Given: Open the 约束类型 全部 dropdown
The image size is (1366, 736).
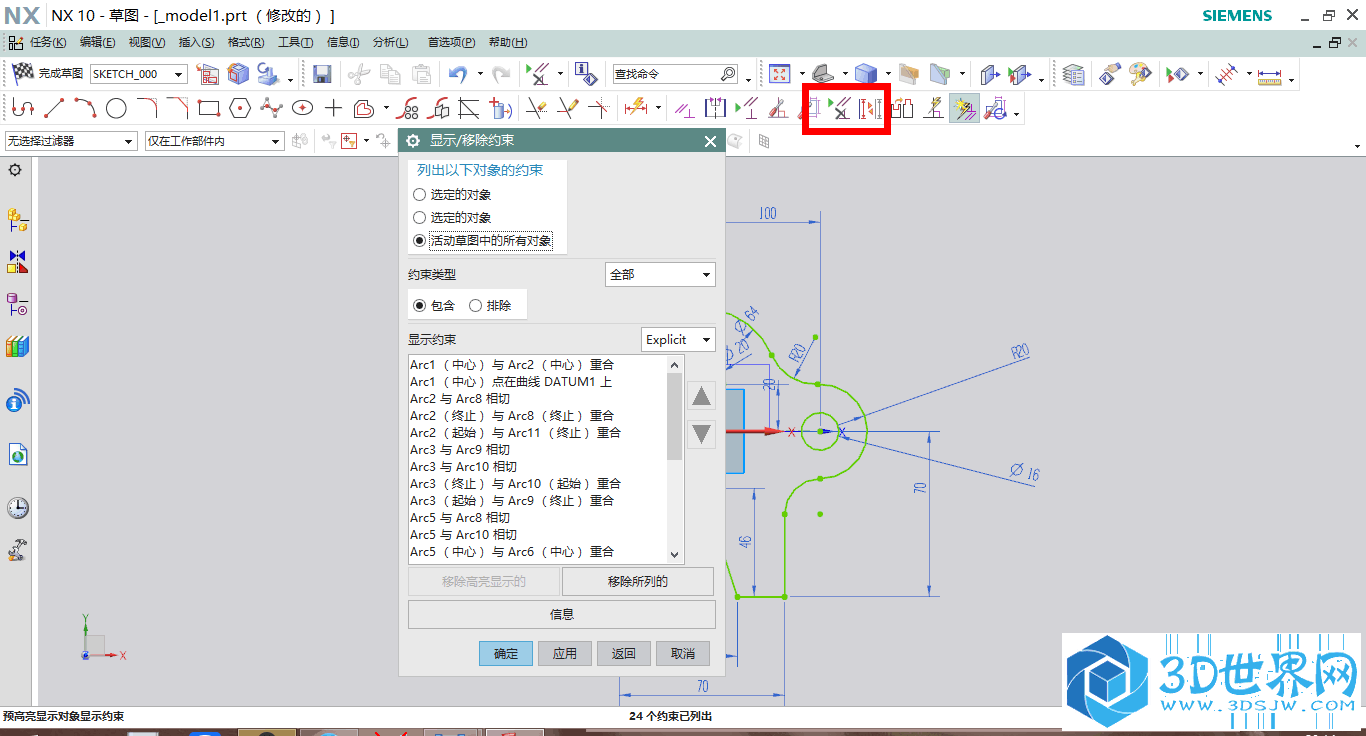Looking at the screenshot, I should (660, 274).
